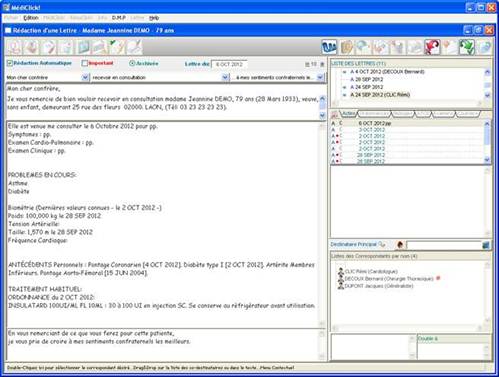The image size is (499, 377).
Task: Click the search icon beside Destinataire Principal
Action: point(382,245)
